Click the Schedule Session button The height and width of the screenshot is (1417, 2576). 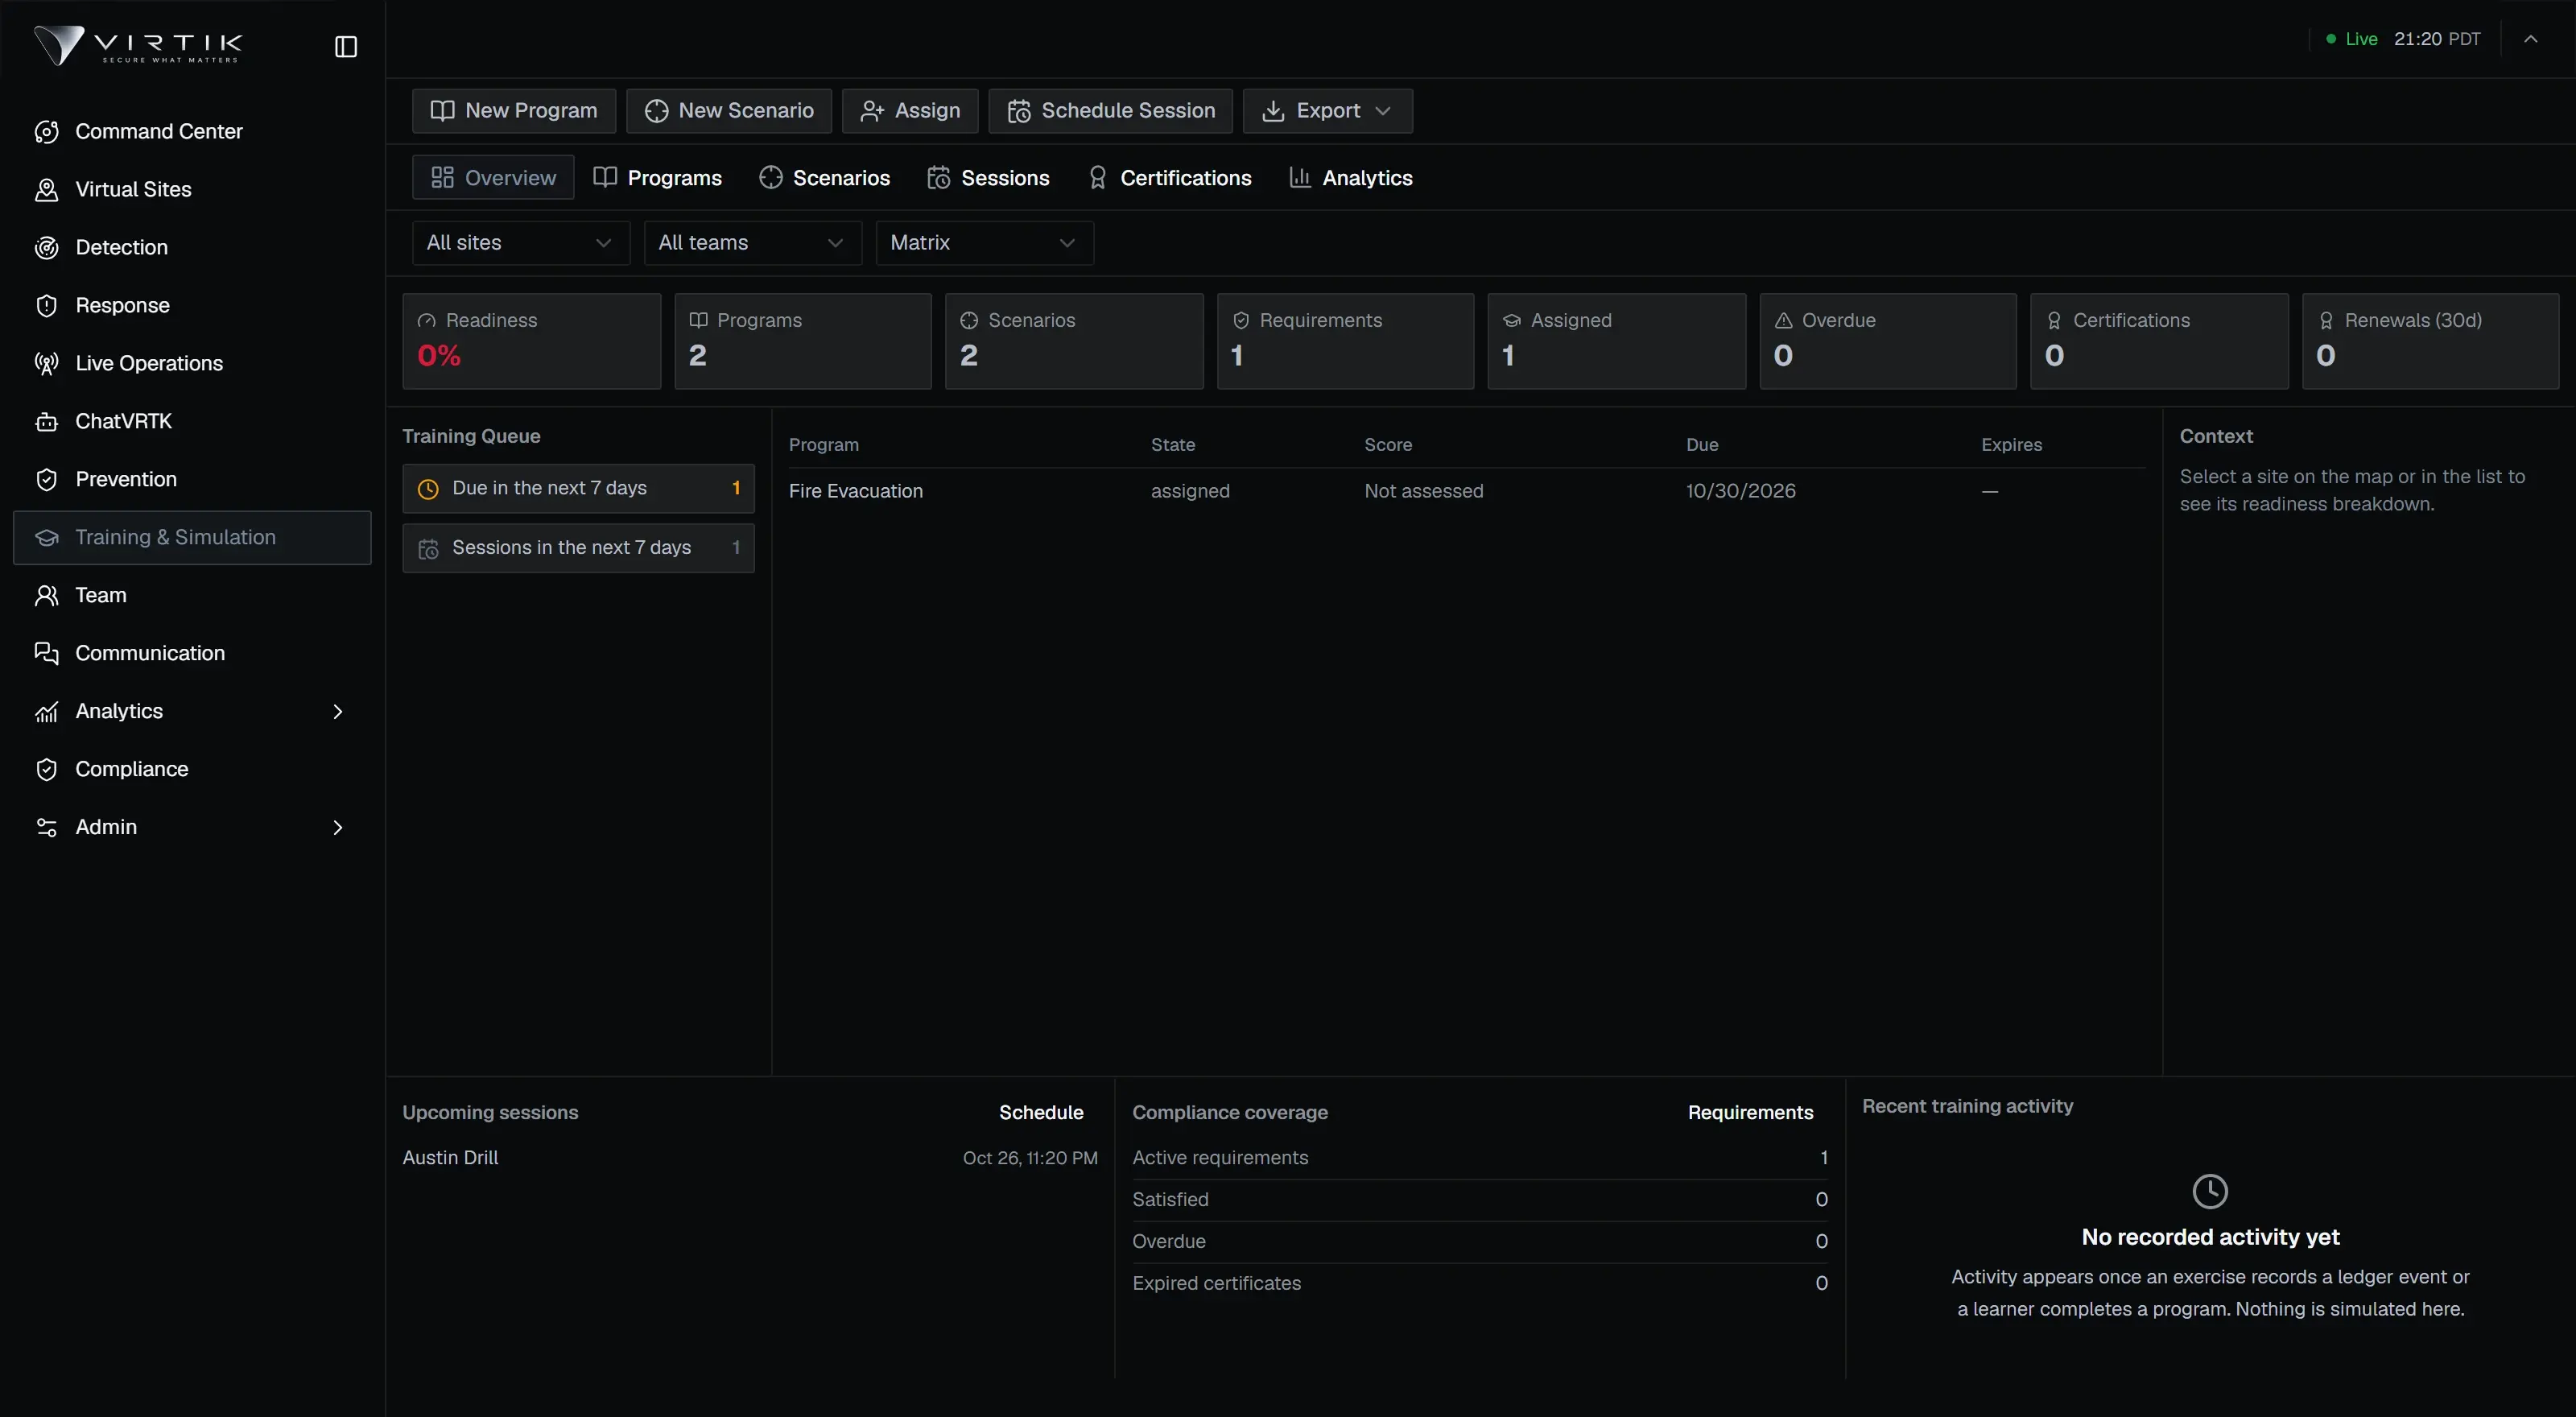click(1111, 111)
